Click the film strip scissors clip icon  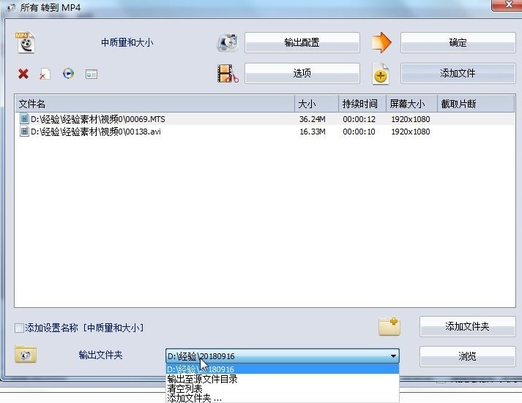pos(228,73)
